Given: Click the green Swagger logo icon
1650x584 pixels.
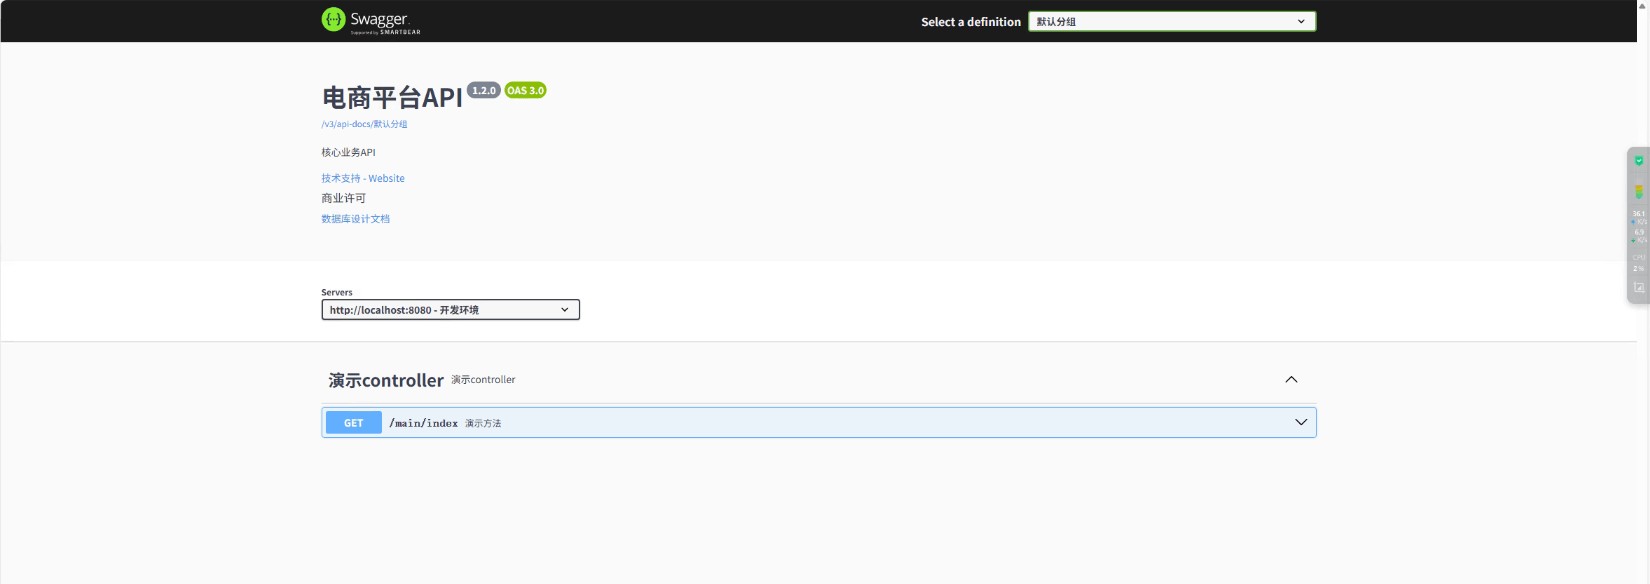Looking at the screenshot, I should click(333, 19).
